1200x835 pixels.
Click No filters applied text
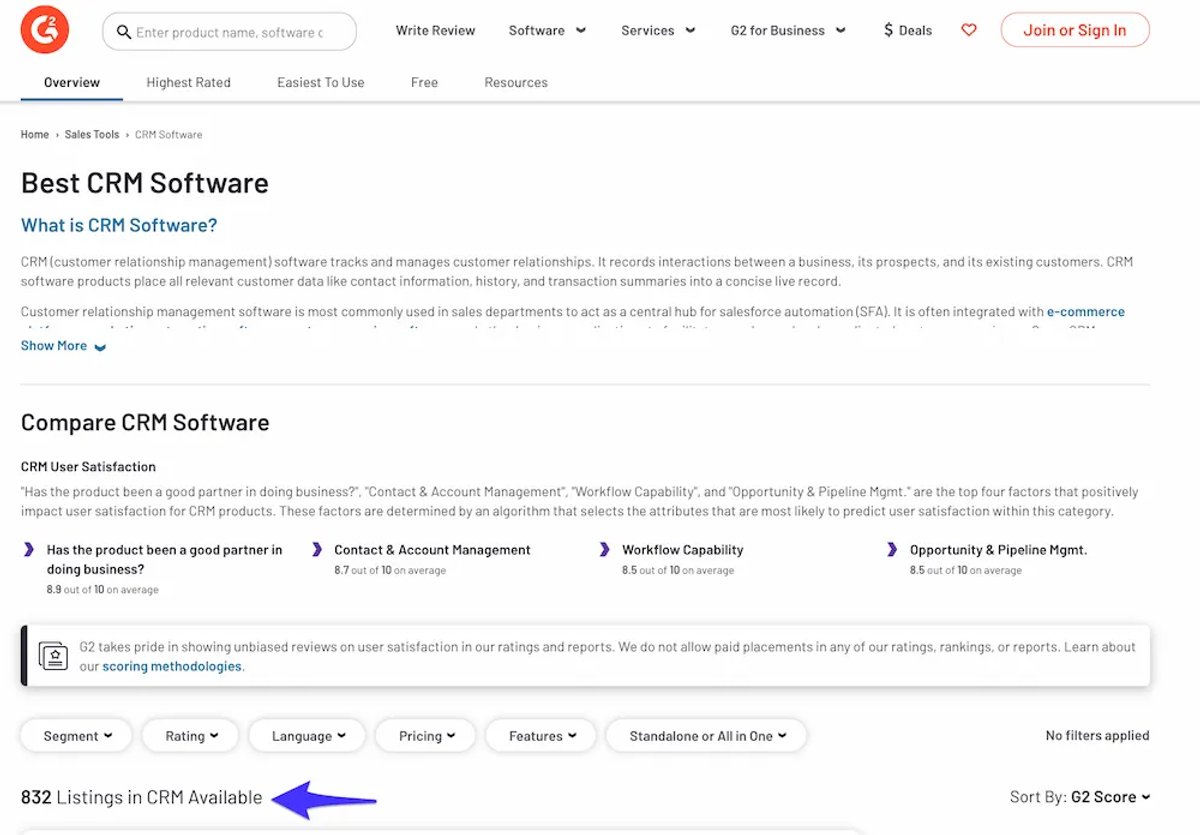pos(1097,735)
